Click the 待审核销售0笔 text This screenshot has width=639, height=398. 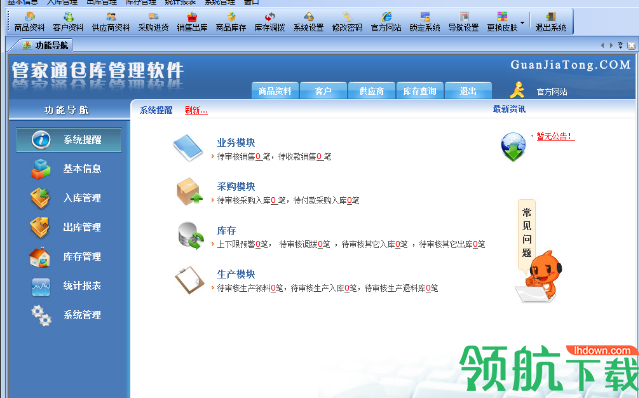point(243,156)
